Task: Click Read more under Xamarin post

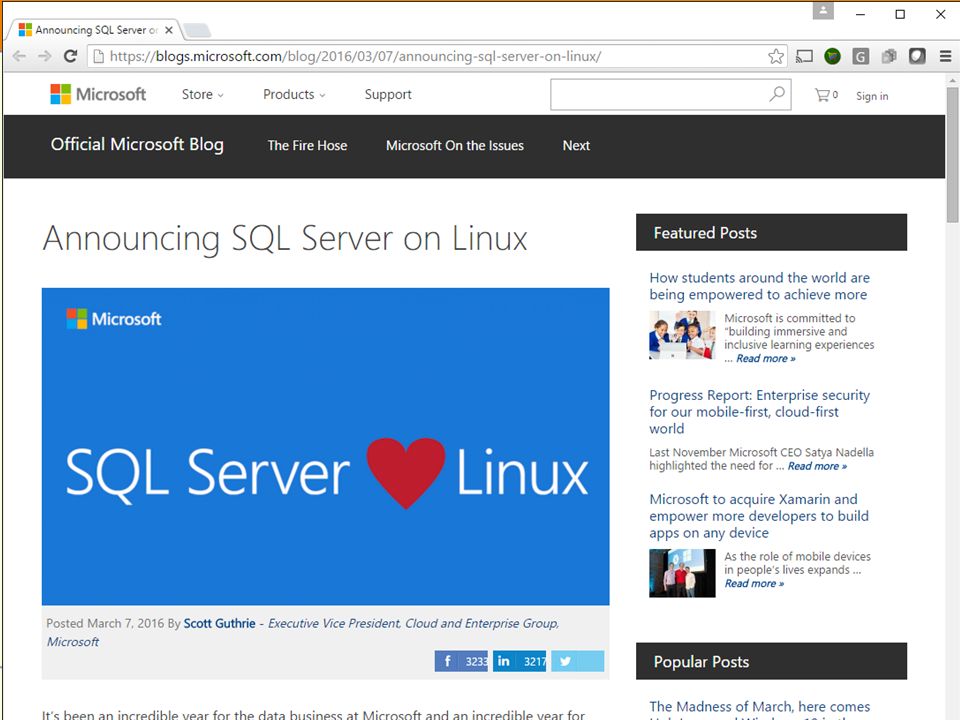Action: point(754,583)
